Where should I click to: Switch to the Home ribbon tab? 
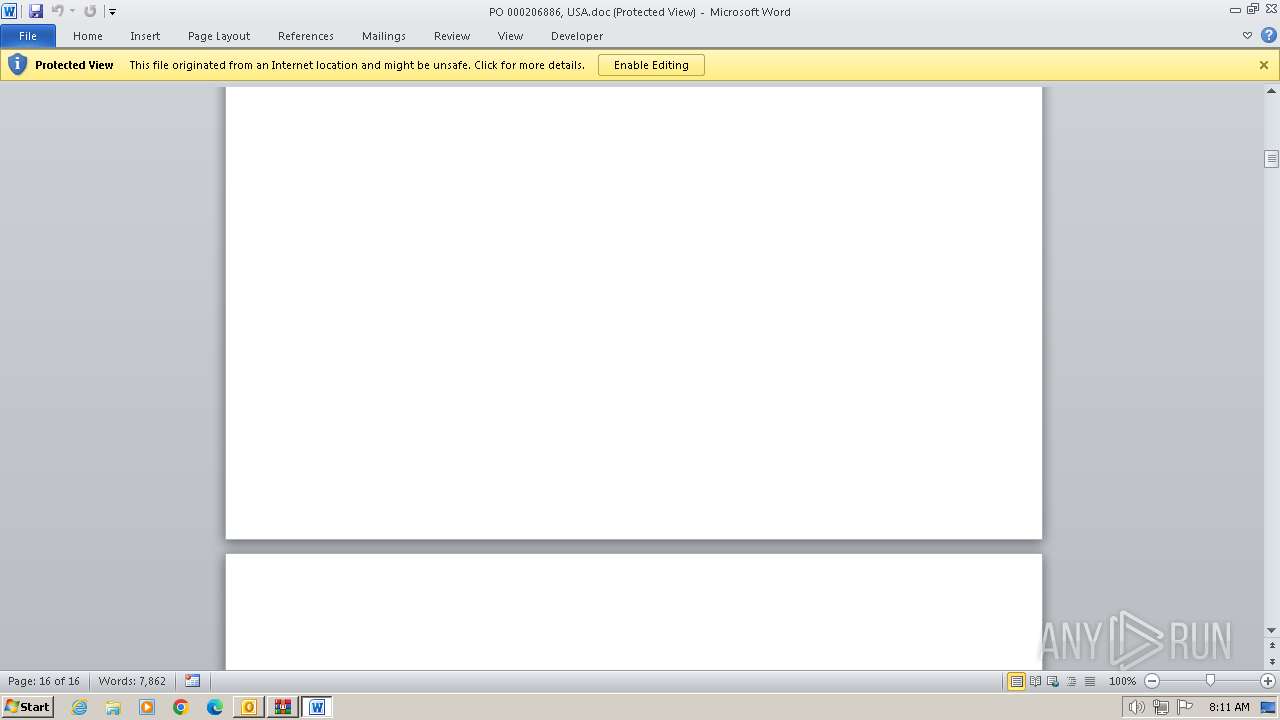tap(88, 36)
